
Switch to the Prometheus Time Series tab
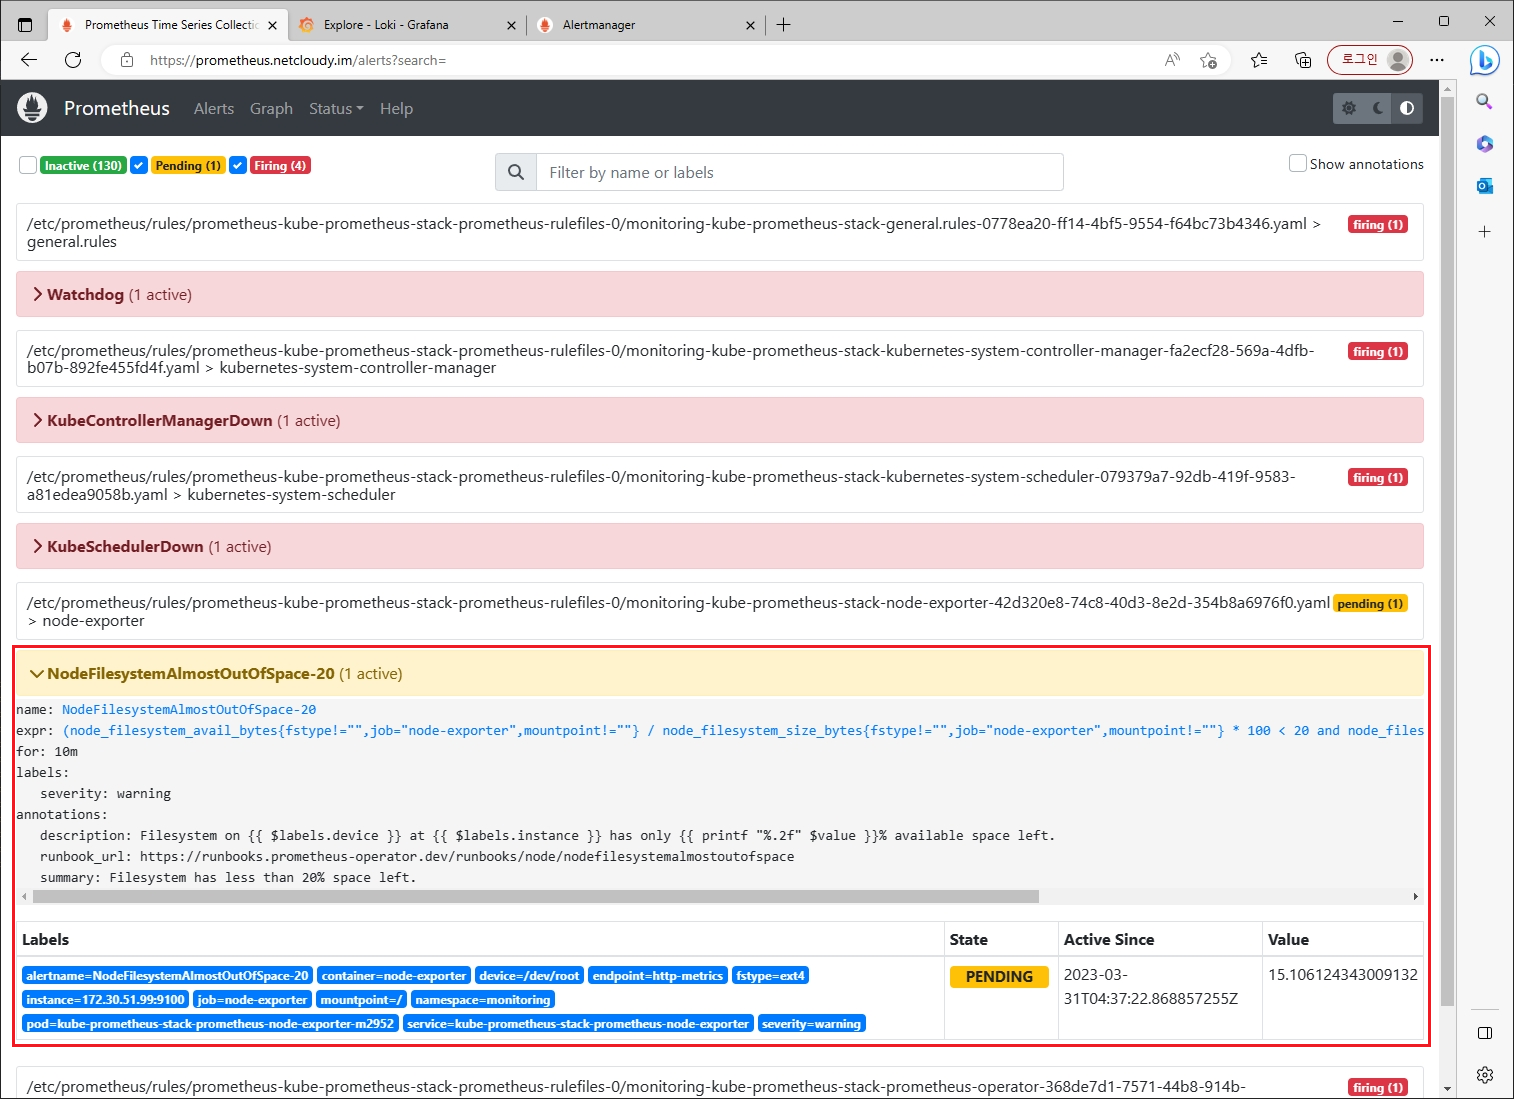click(167, 25)
